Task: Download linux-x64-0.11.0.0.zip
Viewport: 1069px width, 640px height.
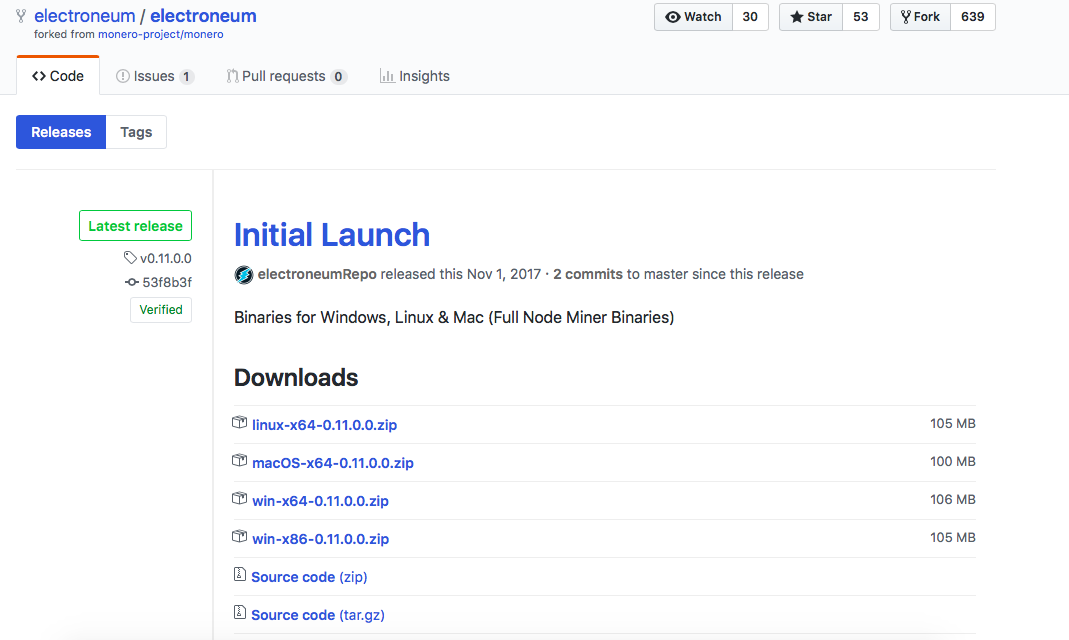Action: point(325,425)
